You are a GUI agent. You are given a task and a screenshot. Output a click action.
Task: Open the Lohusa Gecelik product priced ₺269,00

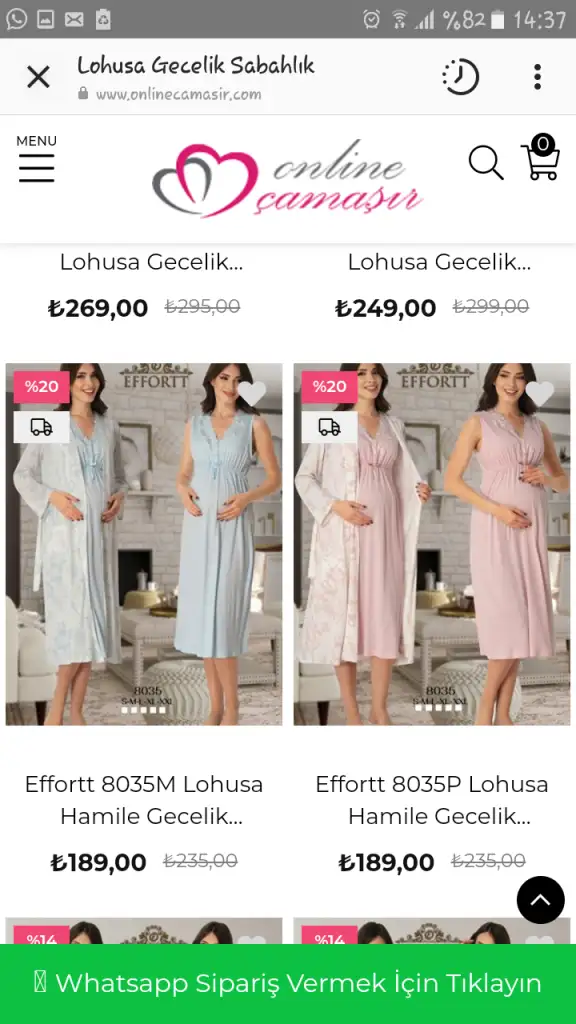point(151,262)
